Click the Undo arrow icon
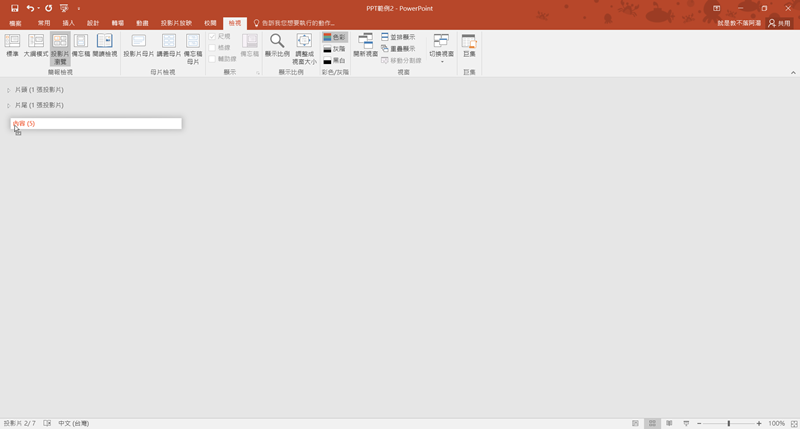Viewport: 800px width, 429px height. click(x=30, y=8)
